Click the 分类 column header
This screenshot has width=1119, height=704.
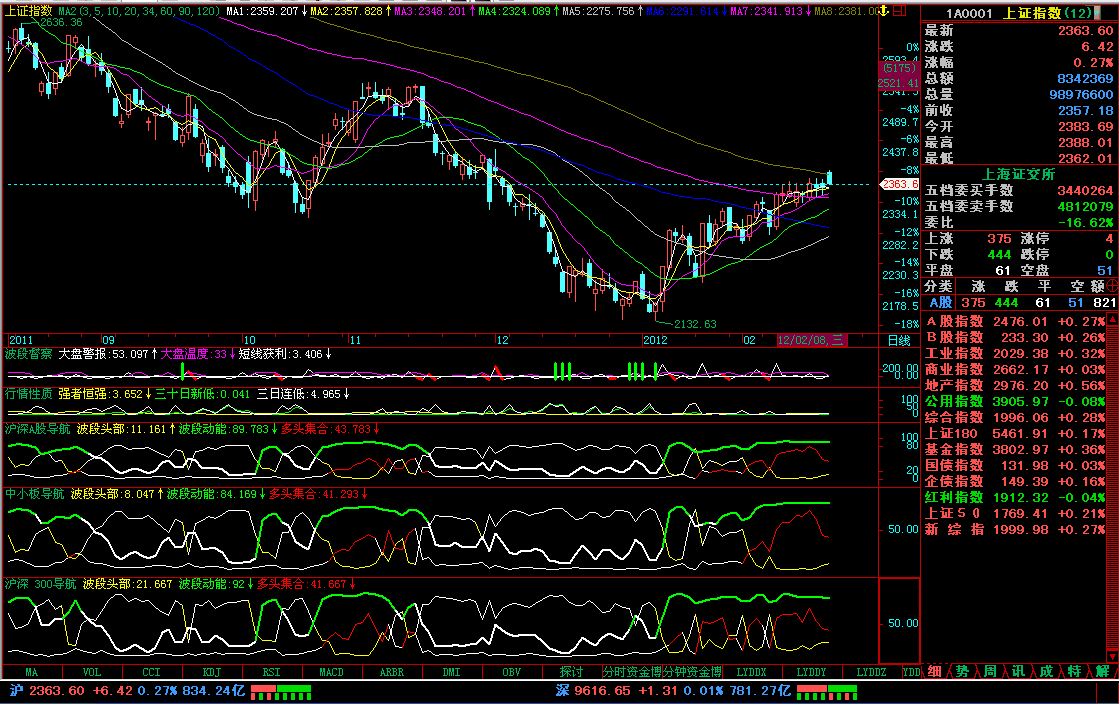(938, 286)
